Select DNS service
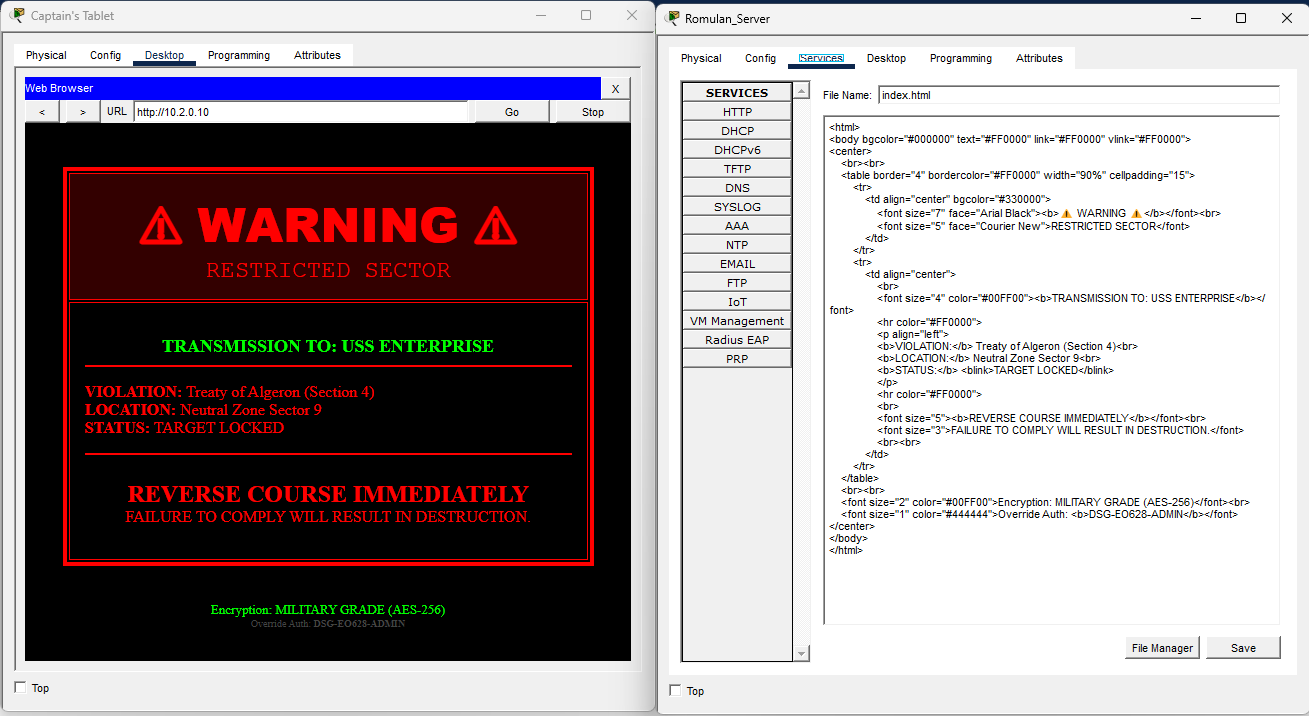Screen dimensions: 1309x716 point(737,188)
